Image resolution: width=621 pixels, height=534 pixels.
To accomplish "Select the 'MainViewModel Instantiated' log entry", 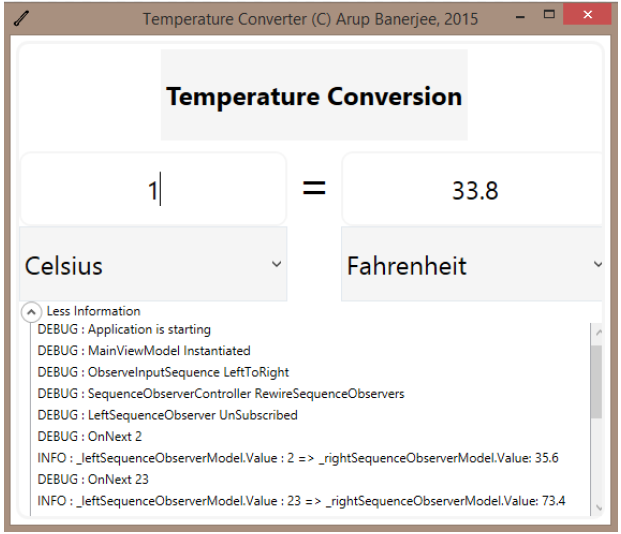I will [x=144, y=351].
